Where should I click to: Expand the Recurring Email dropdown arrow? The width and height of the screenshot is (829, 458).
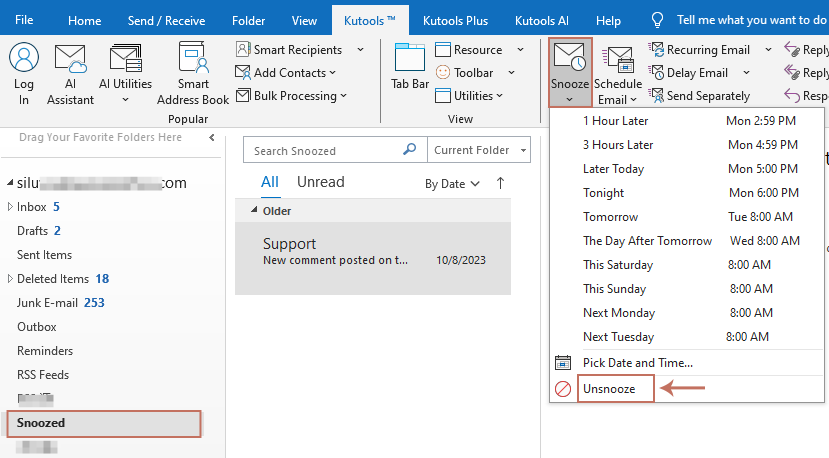(768, 50)
